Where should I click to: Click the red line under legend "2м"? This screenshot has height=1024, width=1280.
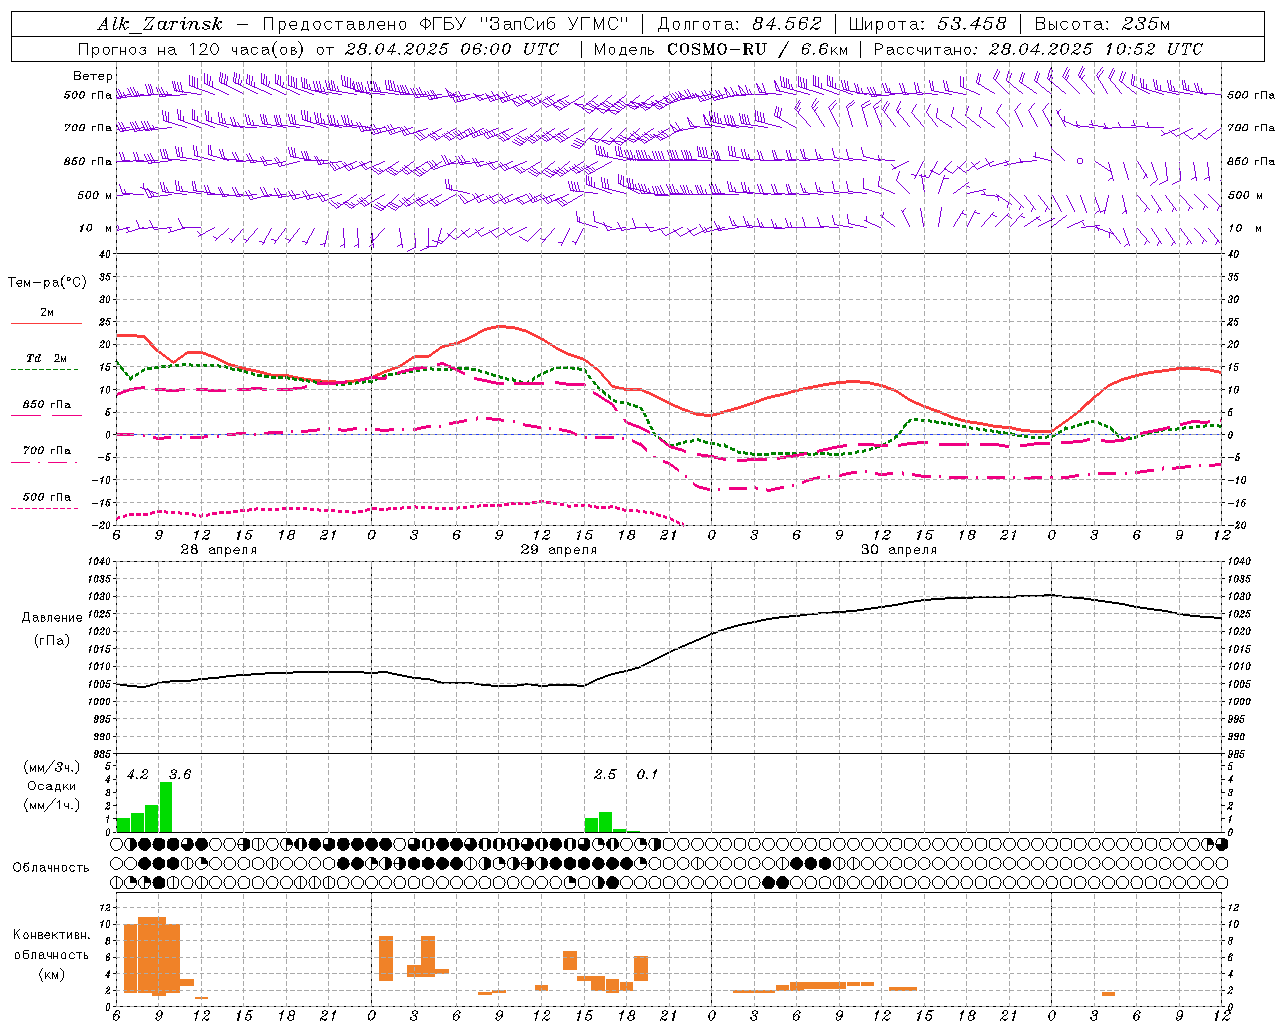(x=46, y=323)
